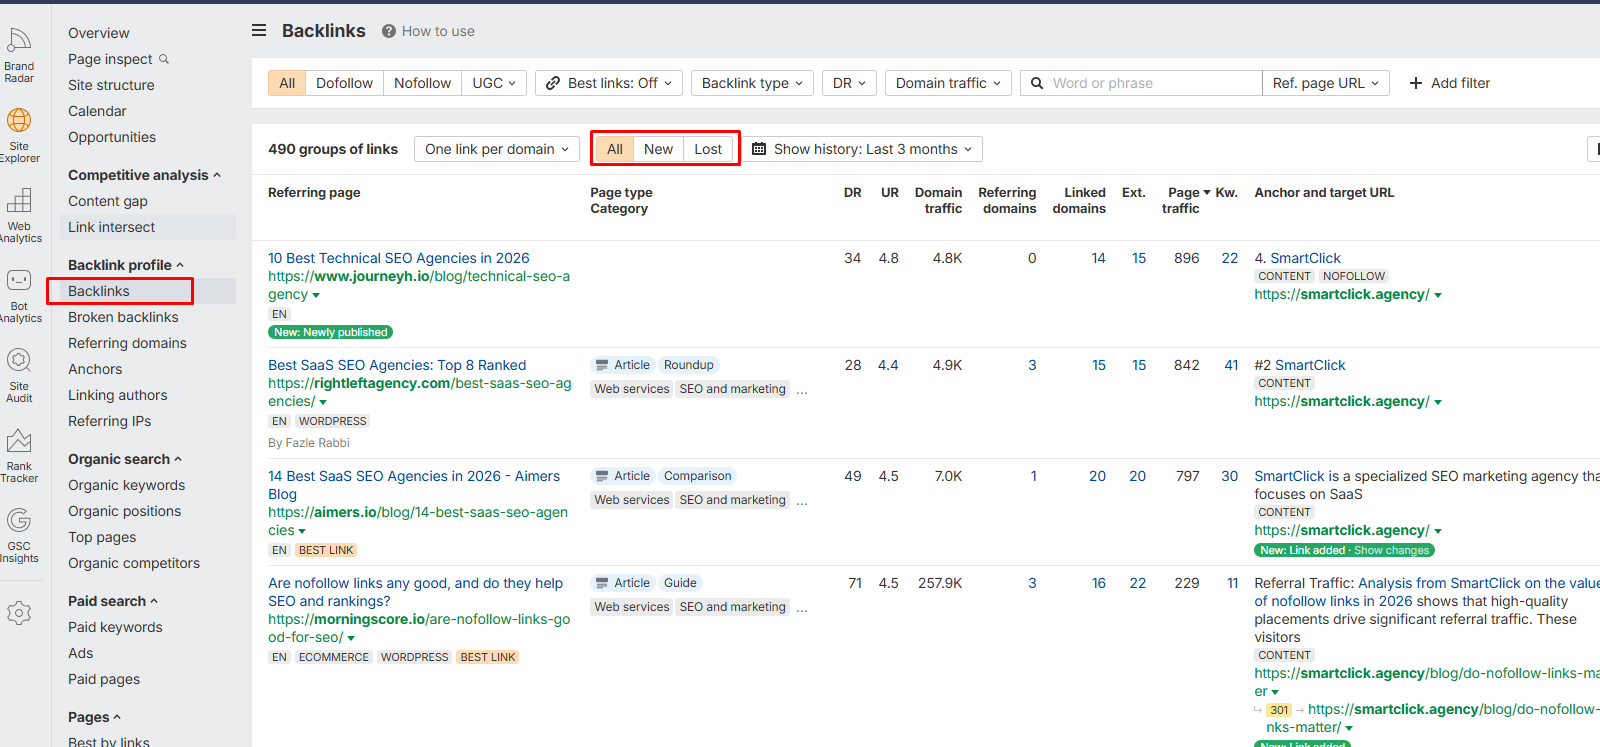The width and height of the screenshot is (1600, 747).
Task: Select the Dofollow filter
Action: point(344,83)
